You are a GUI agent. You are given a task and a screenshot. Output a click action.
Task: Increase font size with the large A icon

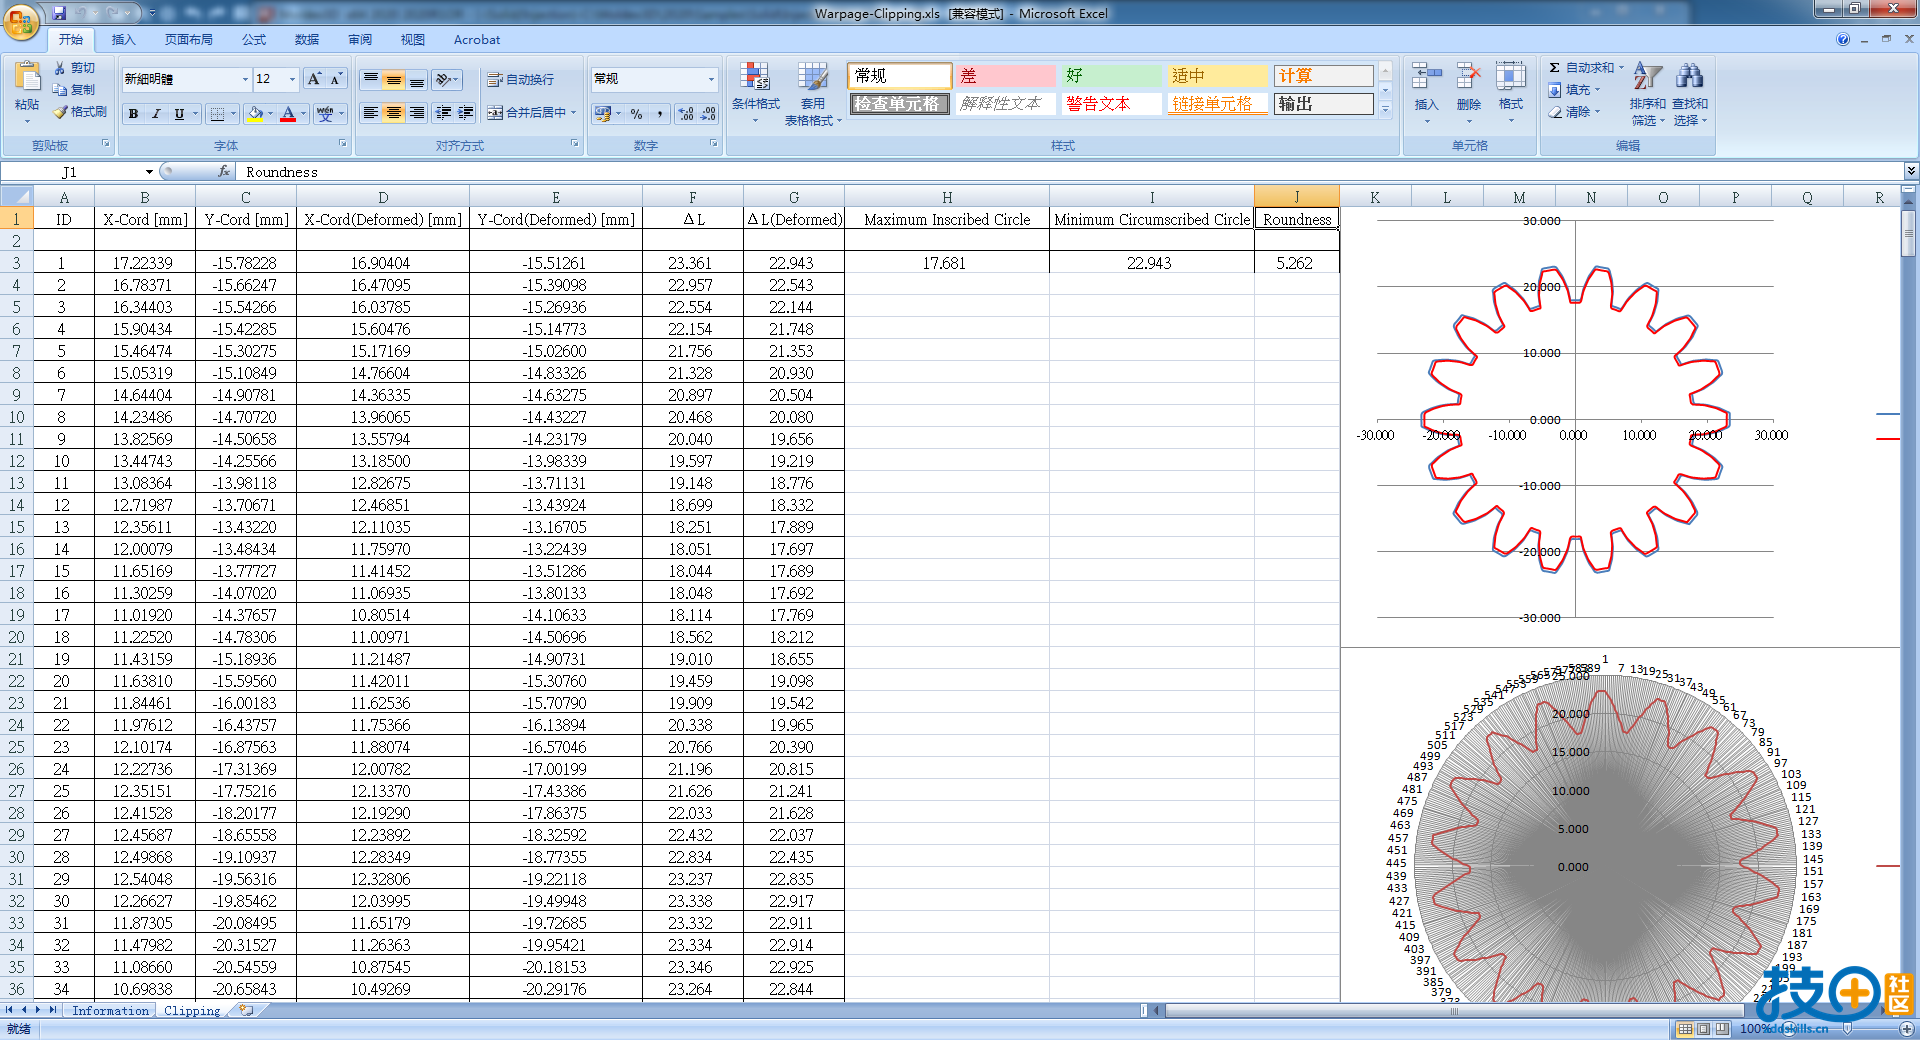tap(314, 79)
